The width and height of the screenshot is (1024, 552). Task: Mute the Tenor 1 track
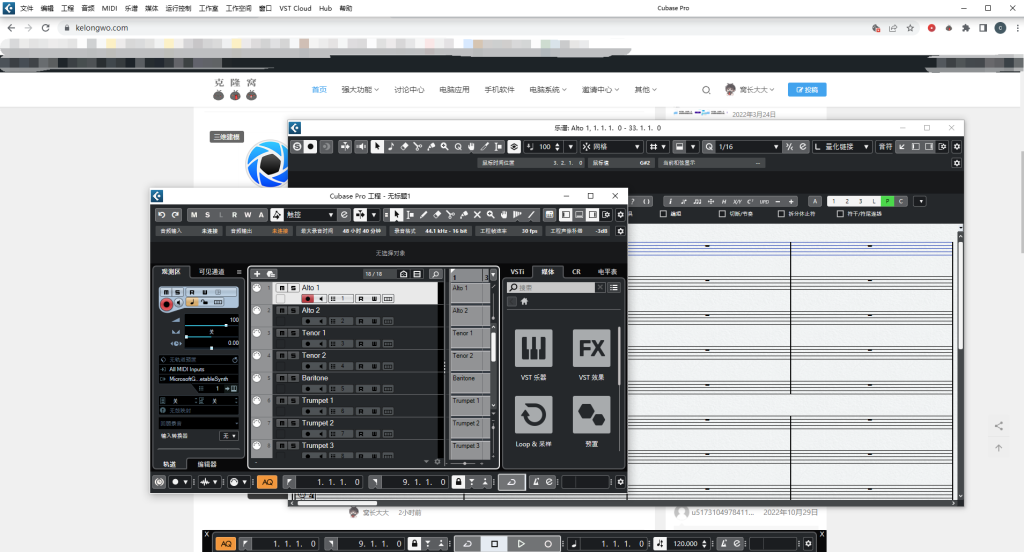click(282, 333)
